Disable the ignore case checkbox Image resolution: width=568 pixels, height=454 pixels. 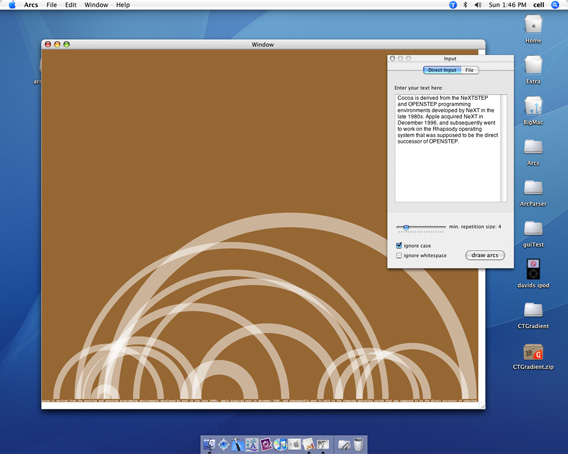tap(399, 245)
